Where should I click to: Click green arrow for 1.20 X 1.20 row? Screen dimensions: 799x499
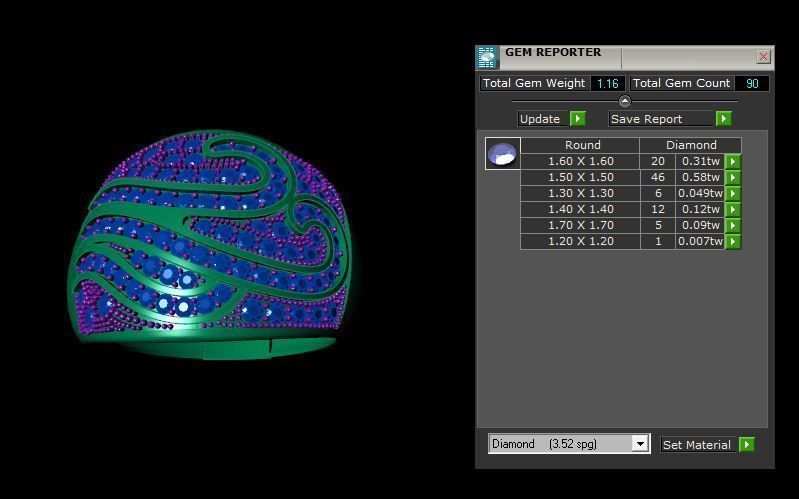pyautogui.click(x=733, y=241)
